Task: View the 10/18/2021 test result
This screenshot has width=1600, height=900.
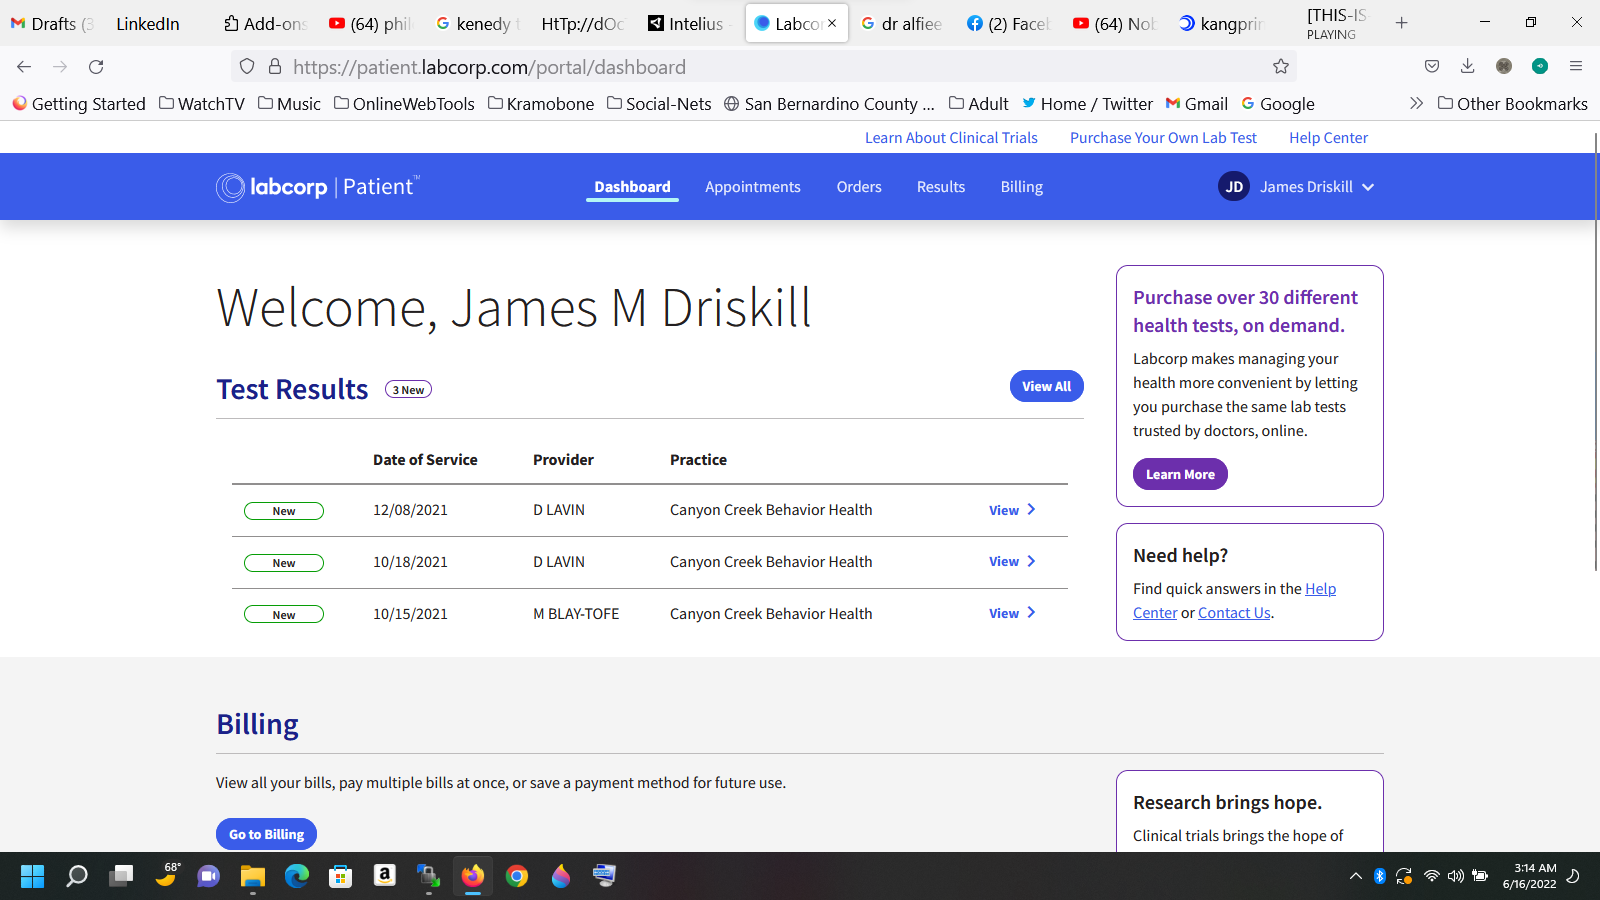Action: tap(1012, 562)
